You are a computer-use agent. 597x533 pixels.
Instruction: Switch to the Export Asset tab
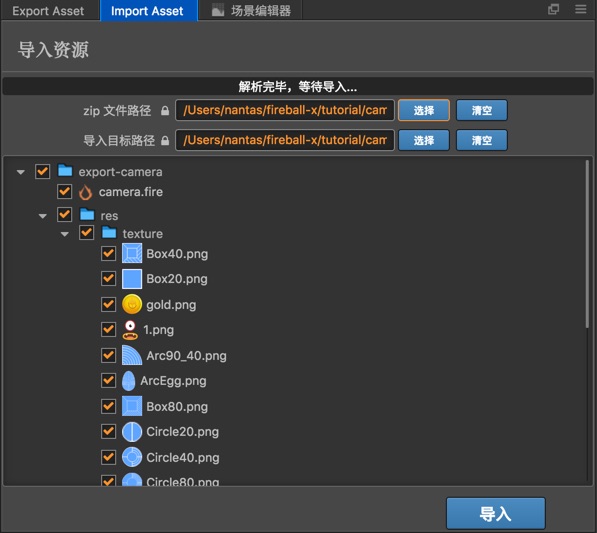[x=48, y=11]
